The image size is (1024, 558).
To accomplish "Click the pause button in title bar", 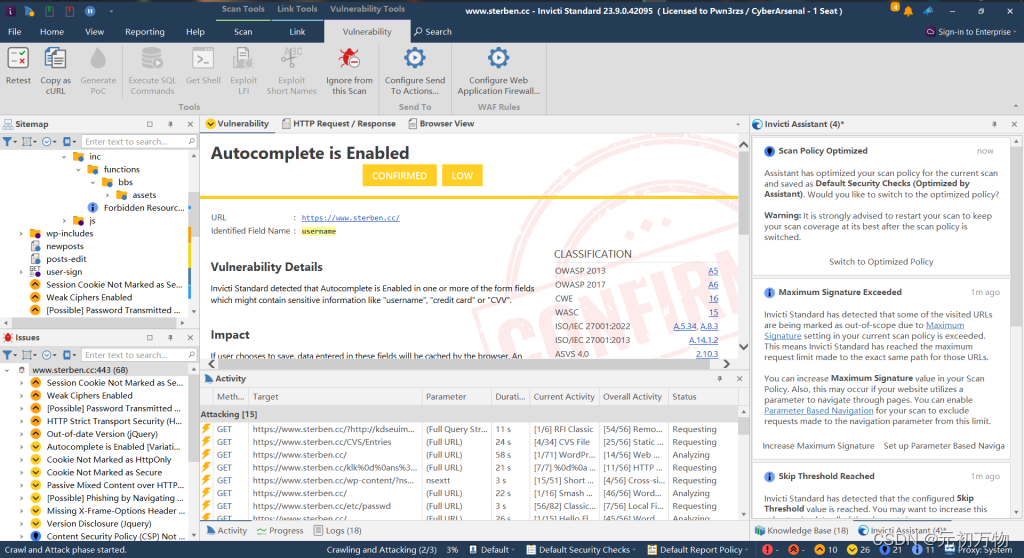I will pyautogui.click(x=90, y=11).
